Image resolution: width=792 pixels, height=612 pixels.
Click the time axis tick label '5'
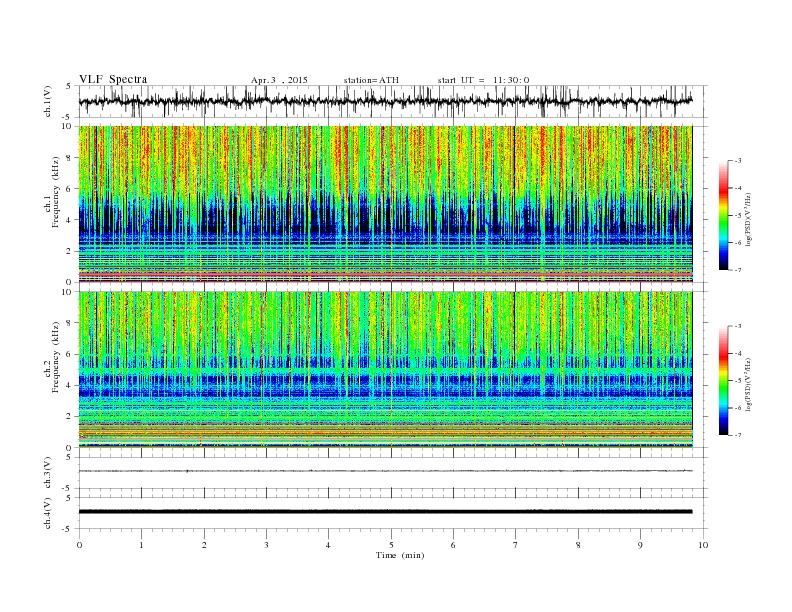[x=391, y=545]
